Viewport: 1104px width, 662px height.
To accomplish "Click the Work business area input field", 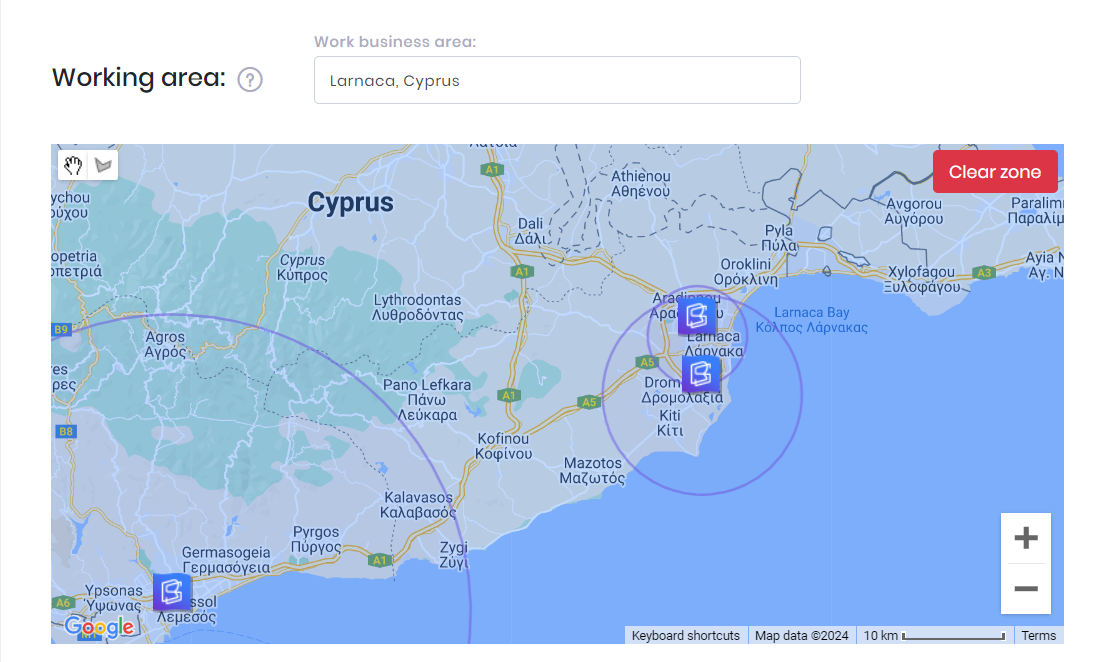I will click(557, 80).
